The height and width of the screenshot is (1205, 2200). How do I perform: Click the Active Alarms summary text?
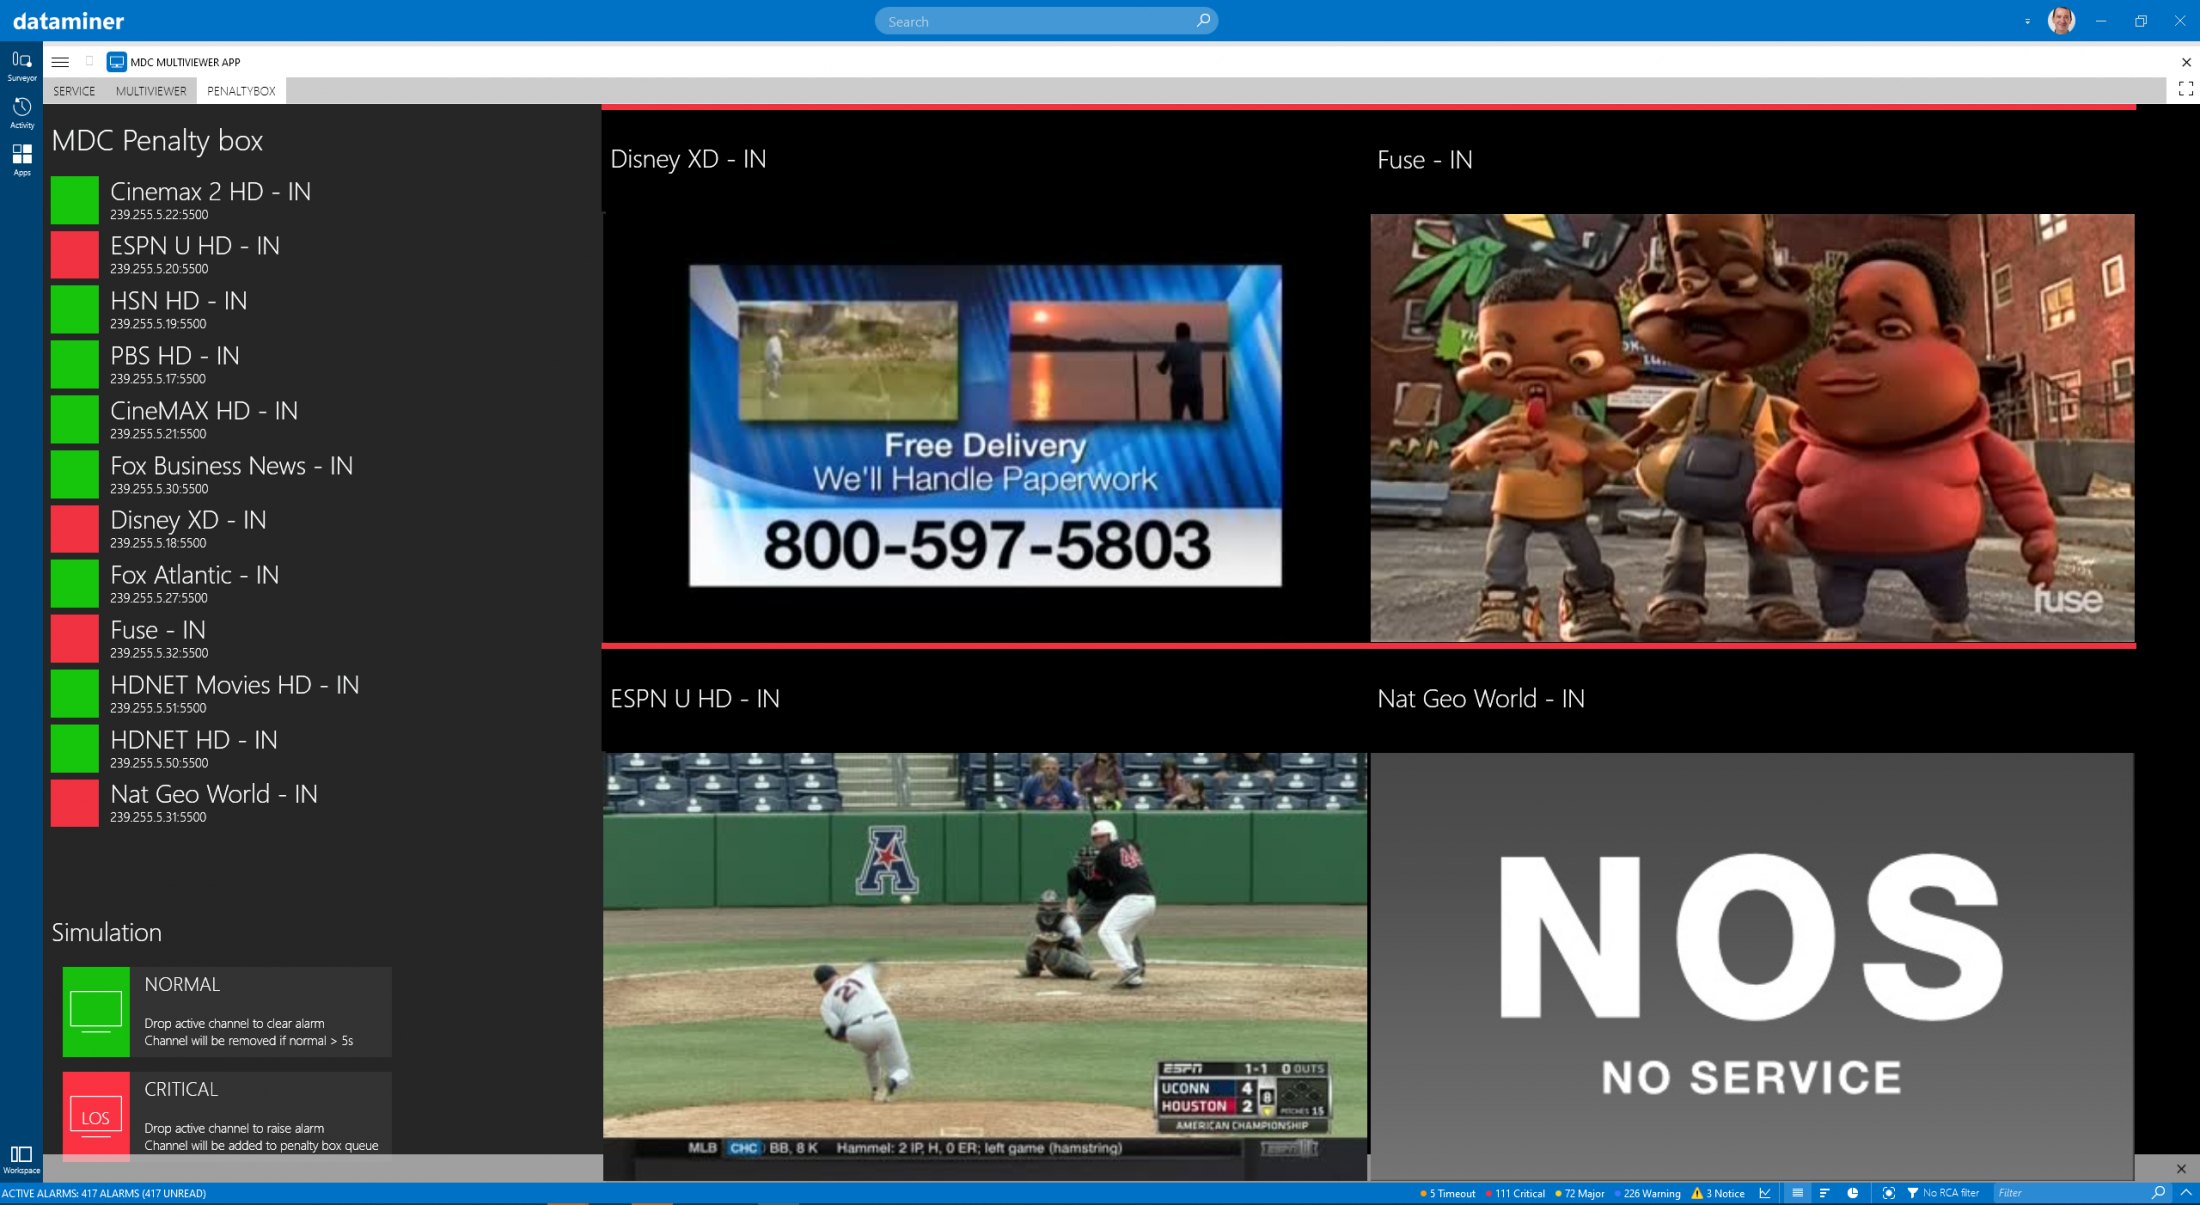pos(104,1193)
